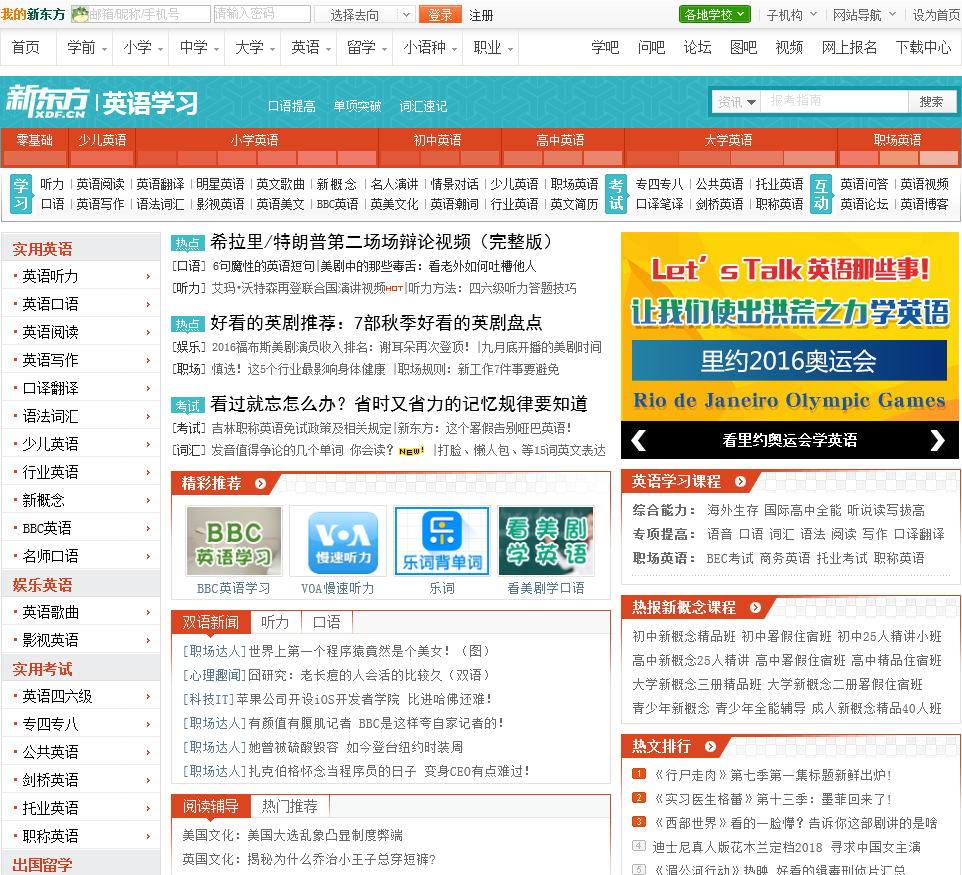Switch to the 热门推荐 tab
Viewport: 962px width, 875px height.
point(290,806)
